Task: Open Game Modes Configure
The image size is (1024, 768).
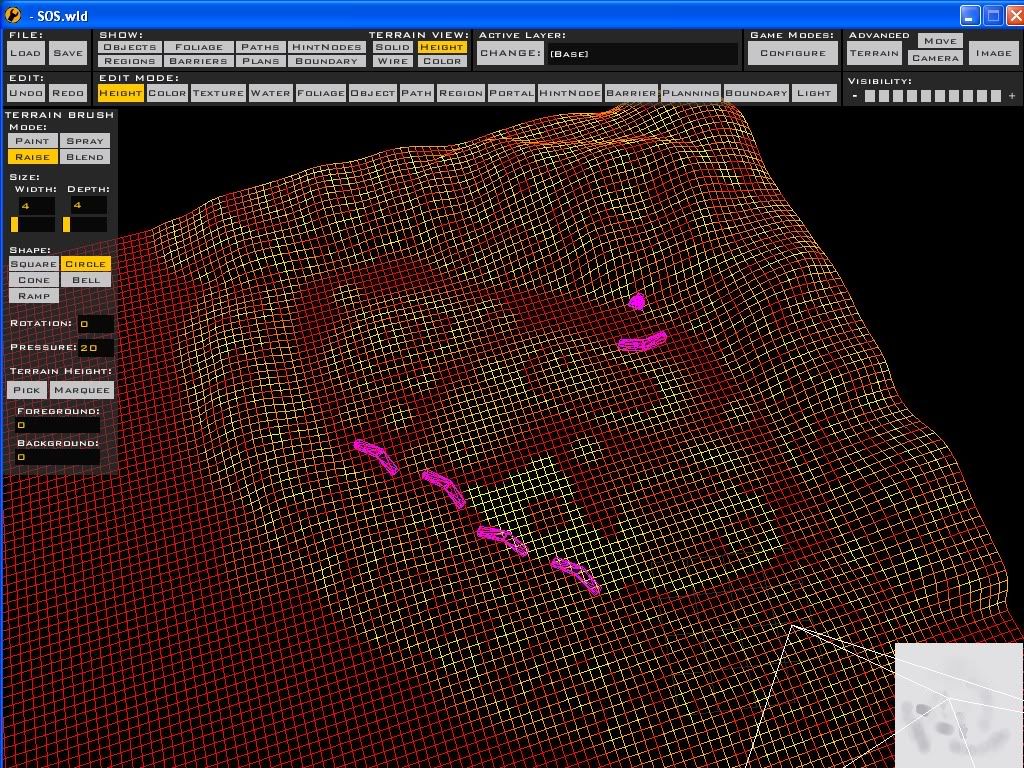Action: (793, 54)
